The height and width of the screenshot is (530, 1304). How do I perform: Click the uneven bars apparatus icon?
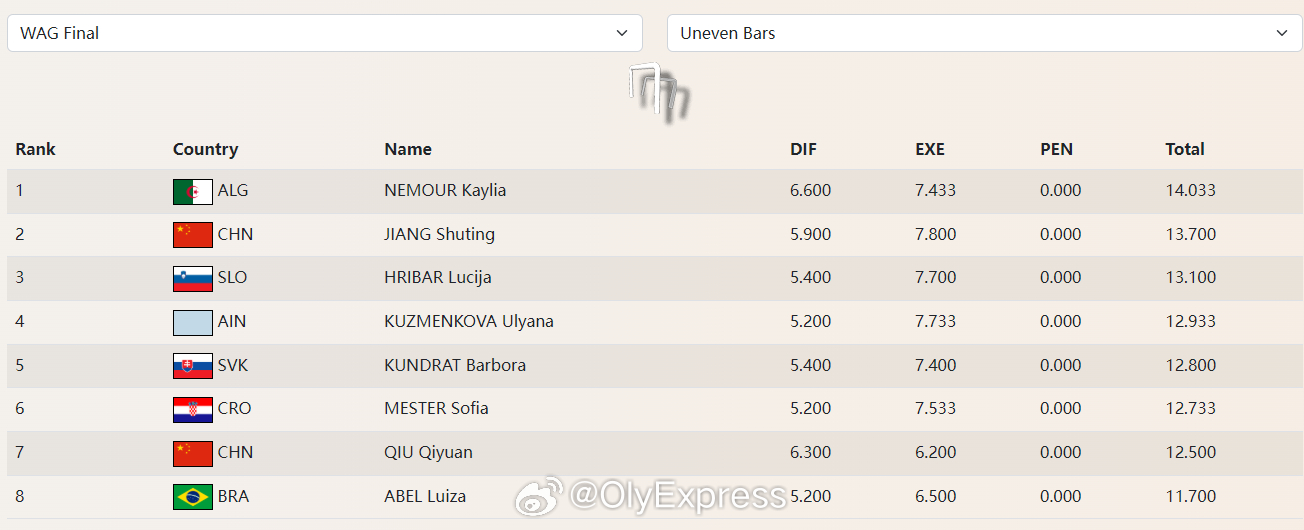coord(659,91)
